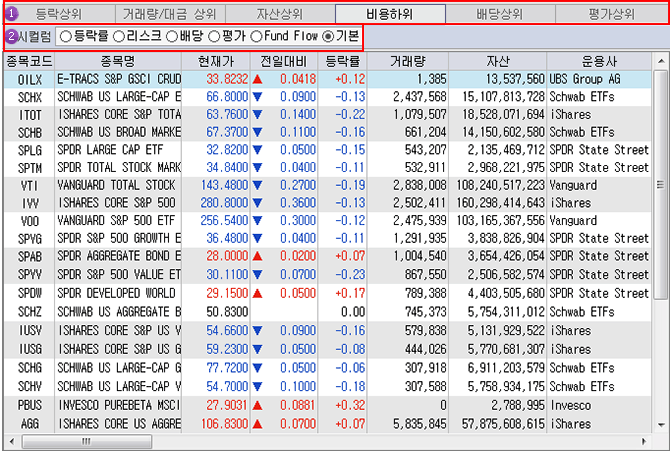Click the vertical scrollbar up arrow

(661, 62)
